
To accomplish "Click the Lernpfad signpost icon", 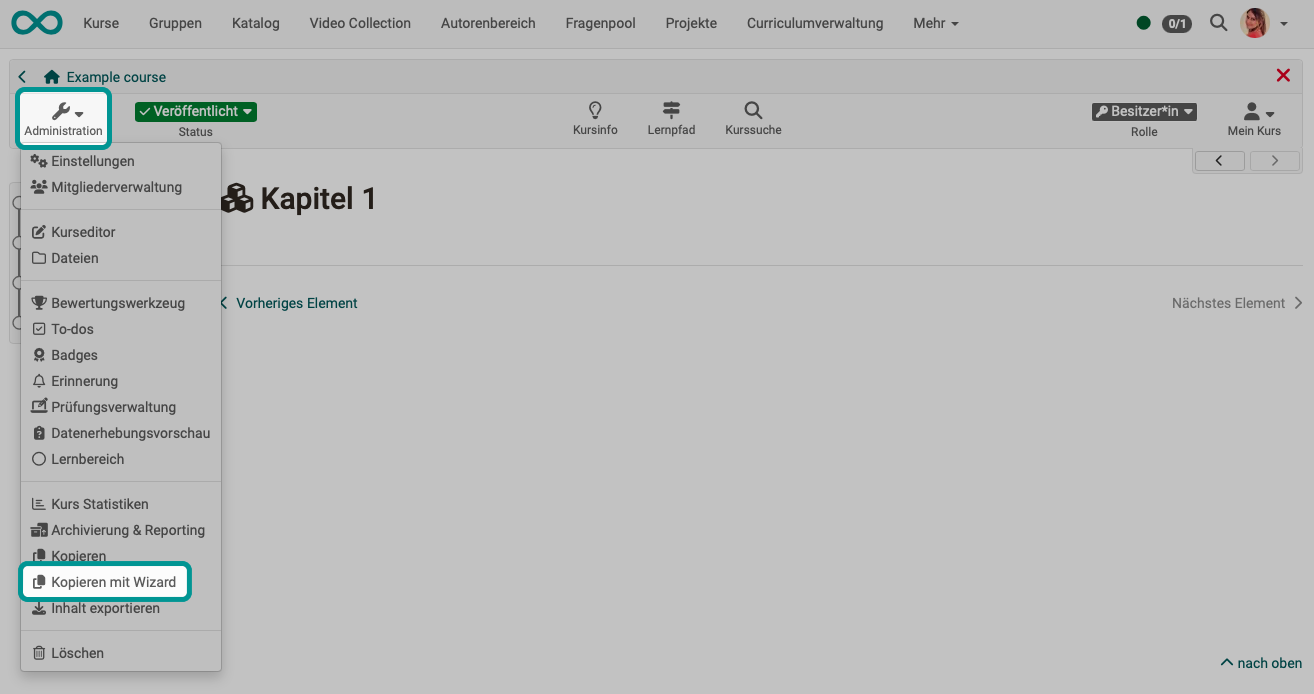I will [671, 110].
